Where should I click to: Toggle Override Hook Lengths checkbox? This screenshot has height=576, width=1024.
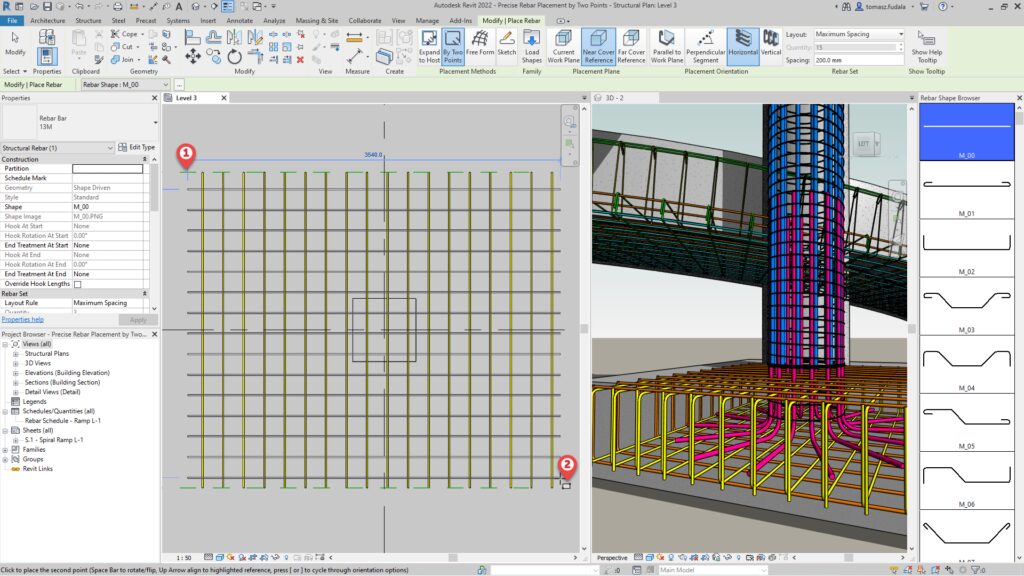coord(78,284)
